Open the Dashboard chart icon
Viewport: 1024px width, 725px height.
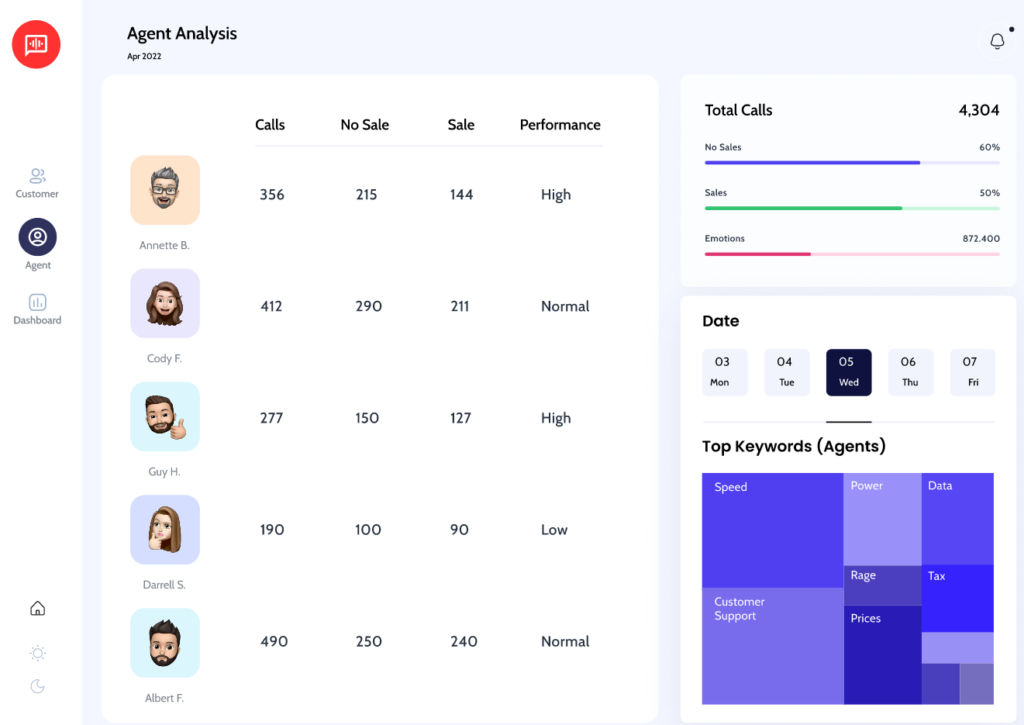pos(37,302)
